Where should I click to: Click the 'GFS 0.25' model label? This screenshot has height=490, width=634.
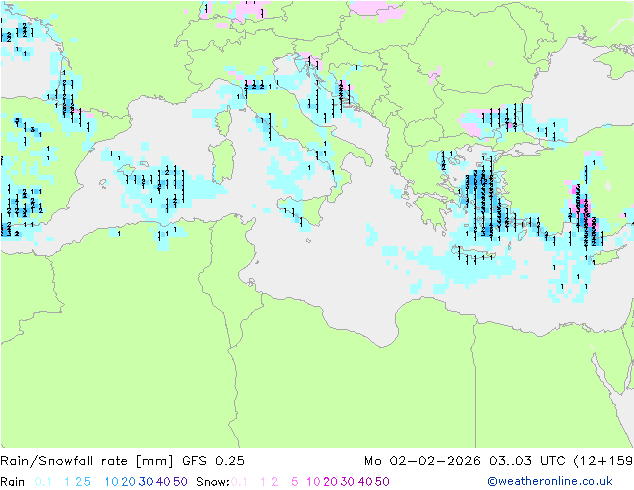point(213,461)
